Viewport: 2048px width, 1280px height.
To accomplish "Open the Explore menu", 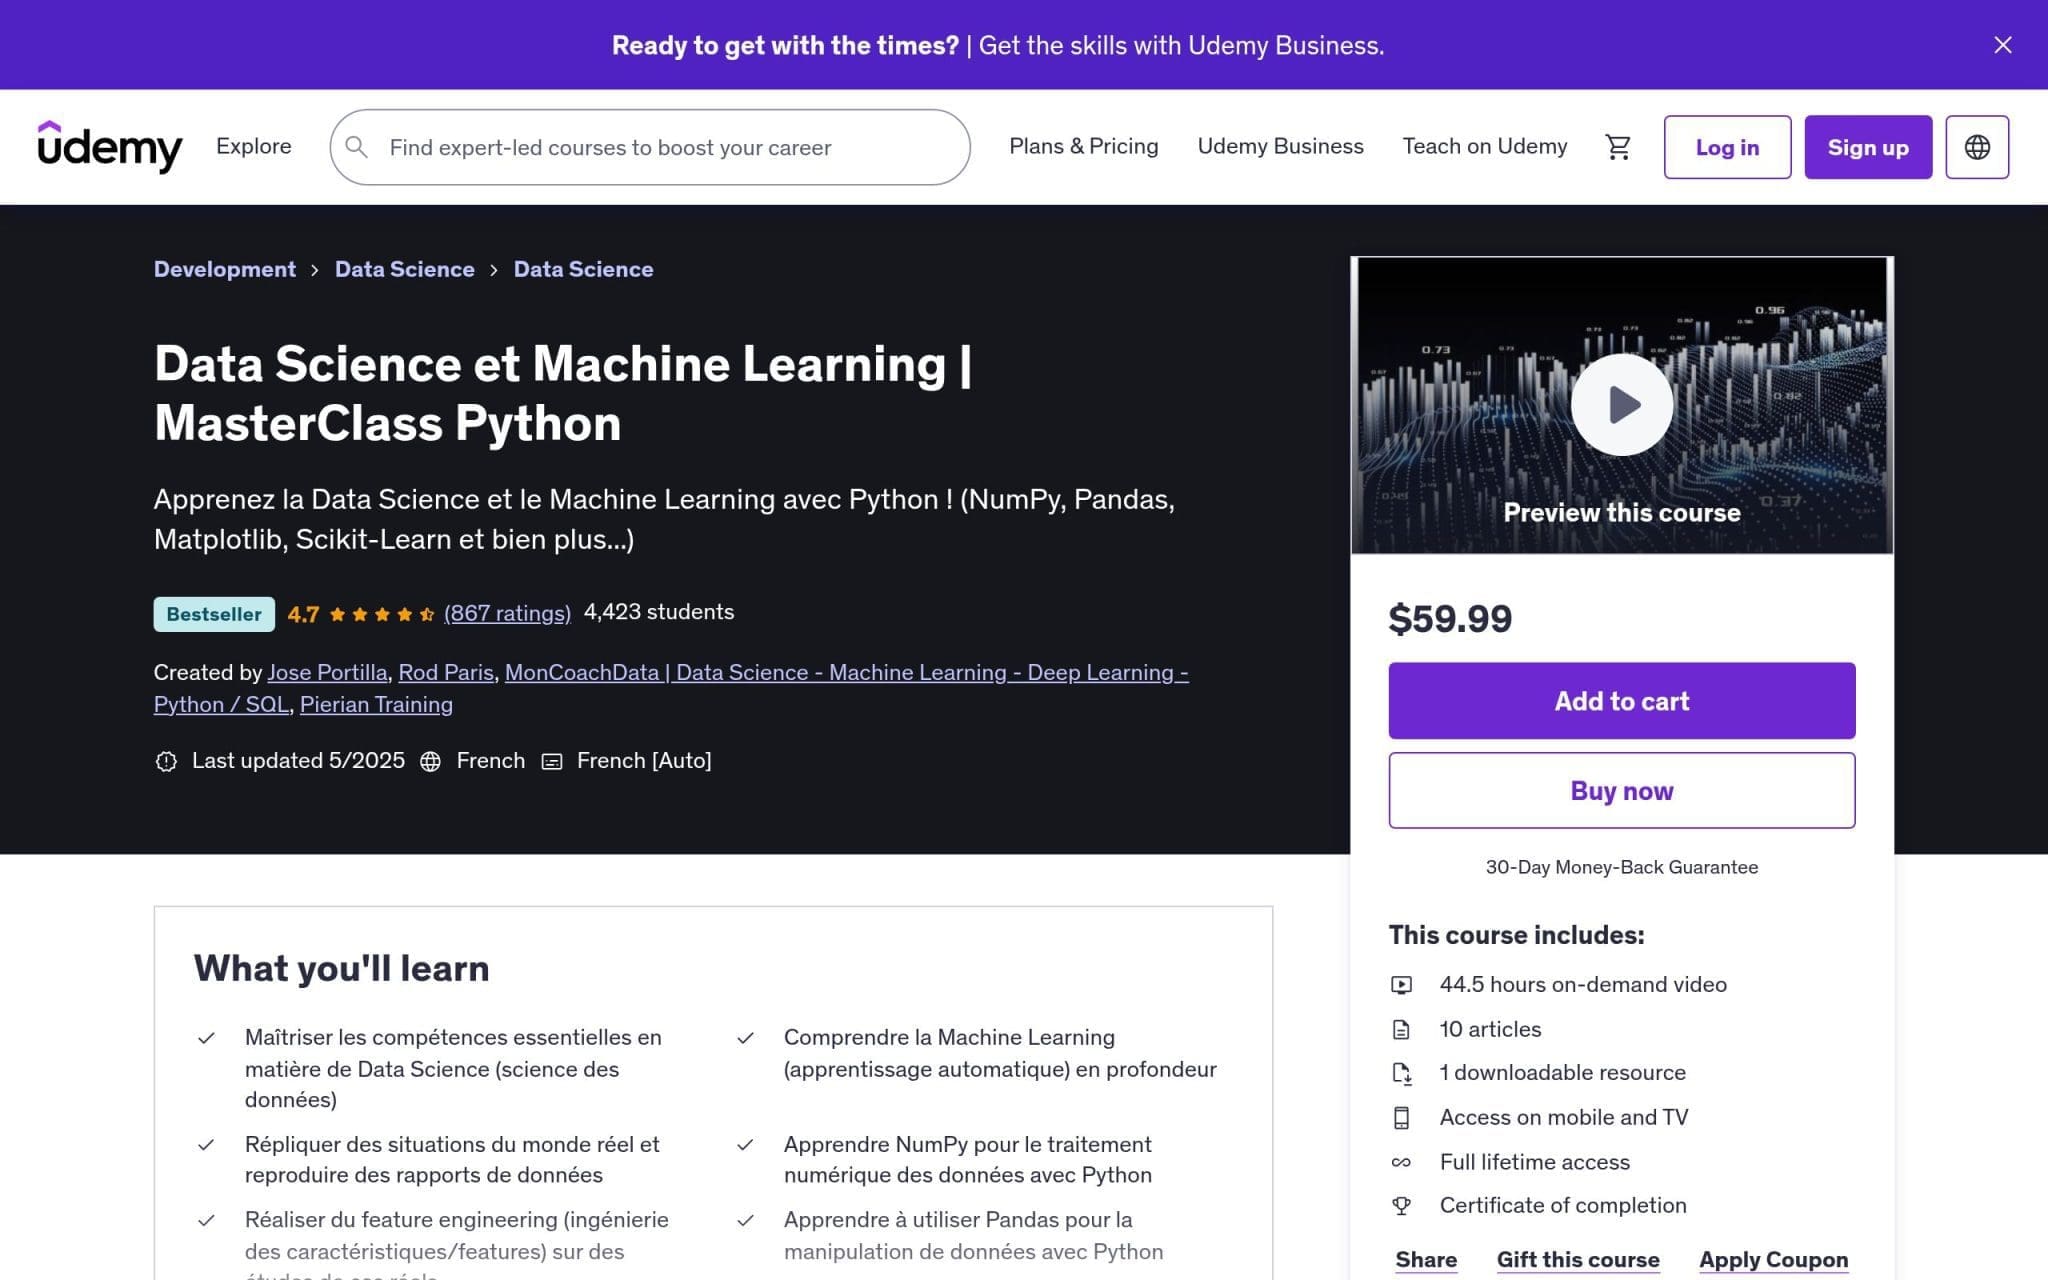I will 254,146.
